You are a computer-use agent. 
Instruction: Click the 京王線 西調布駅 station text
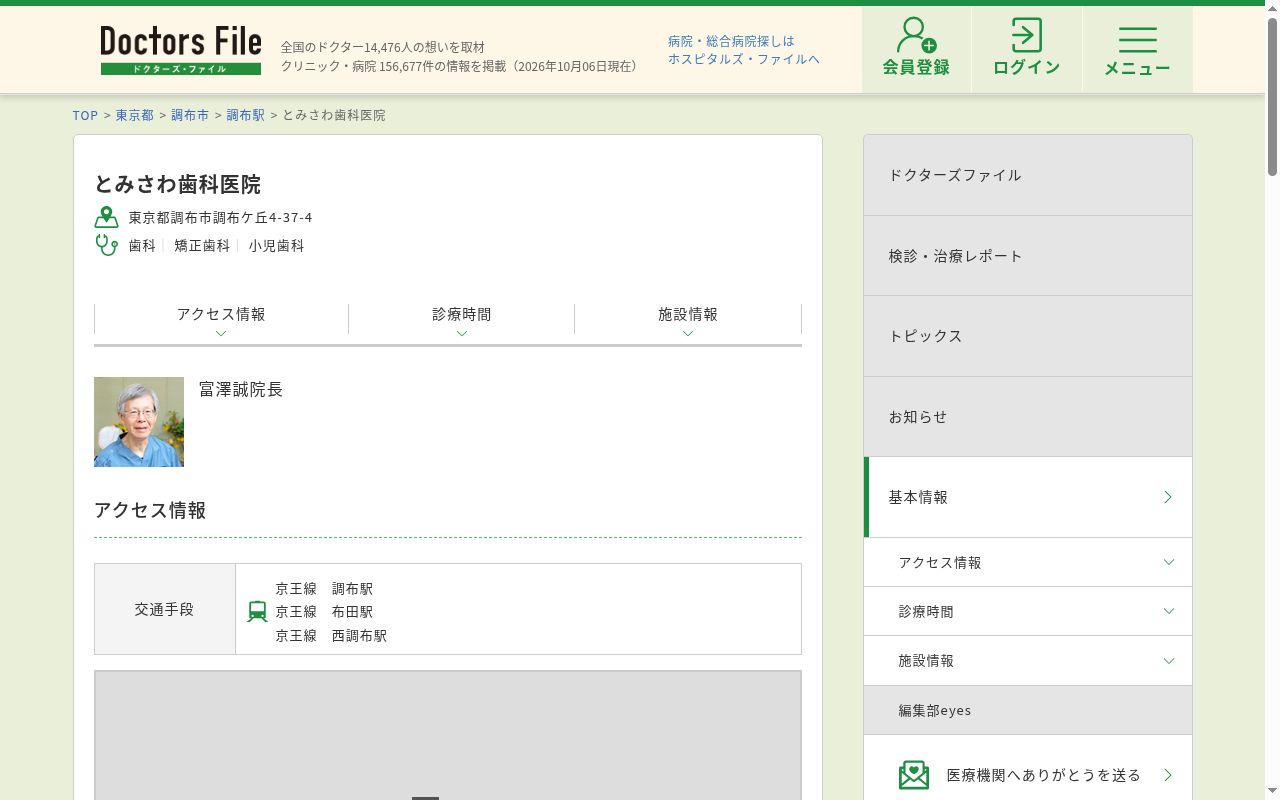331,636
